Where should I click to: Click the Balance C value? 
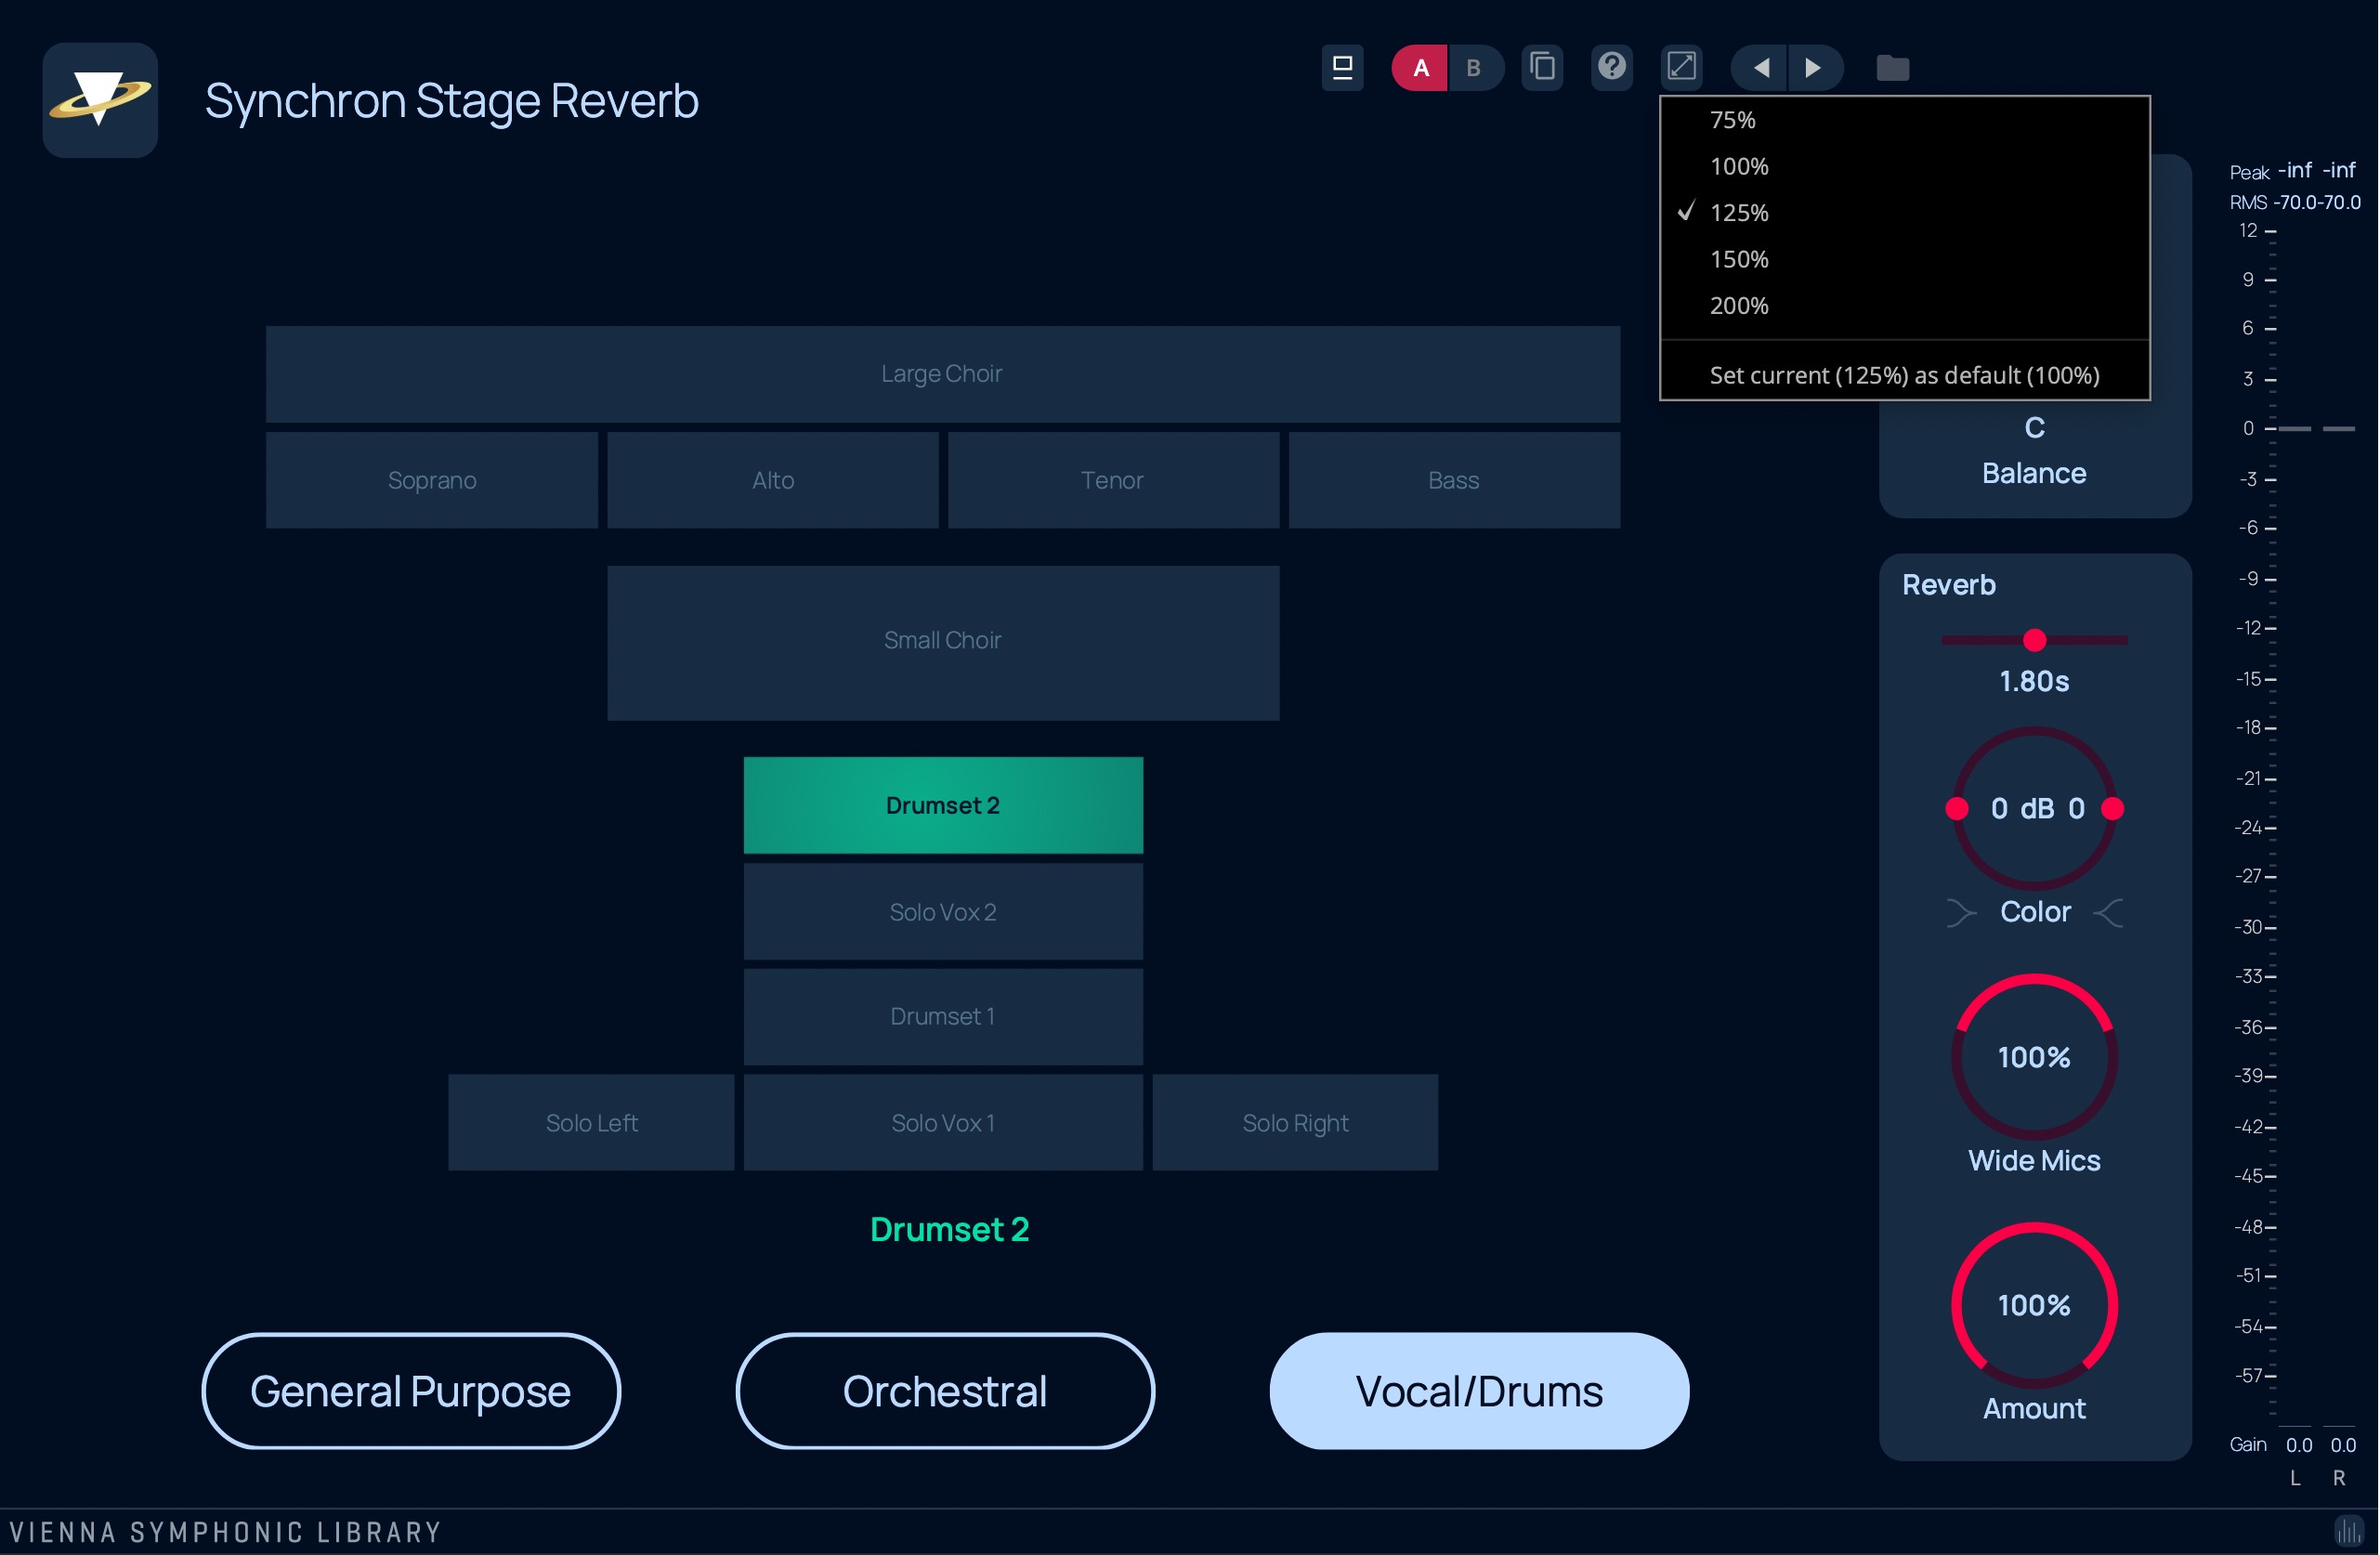click(2034, 428)
